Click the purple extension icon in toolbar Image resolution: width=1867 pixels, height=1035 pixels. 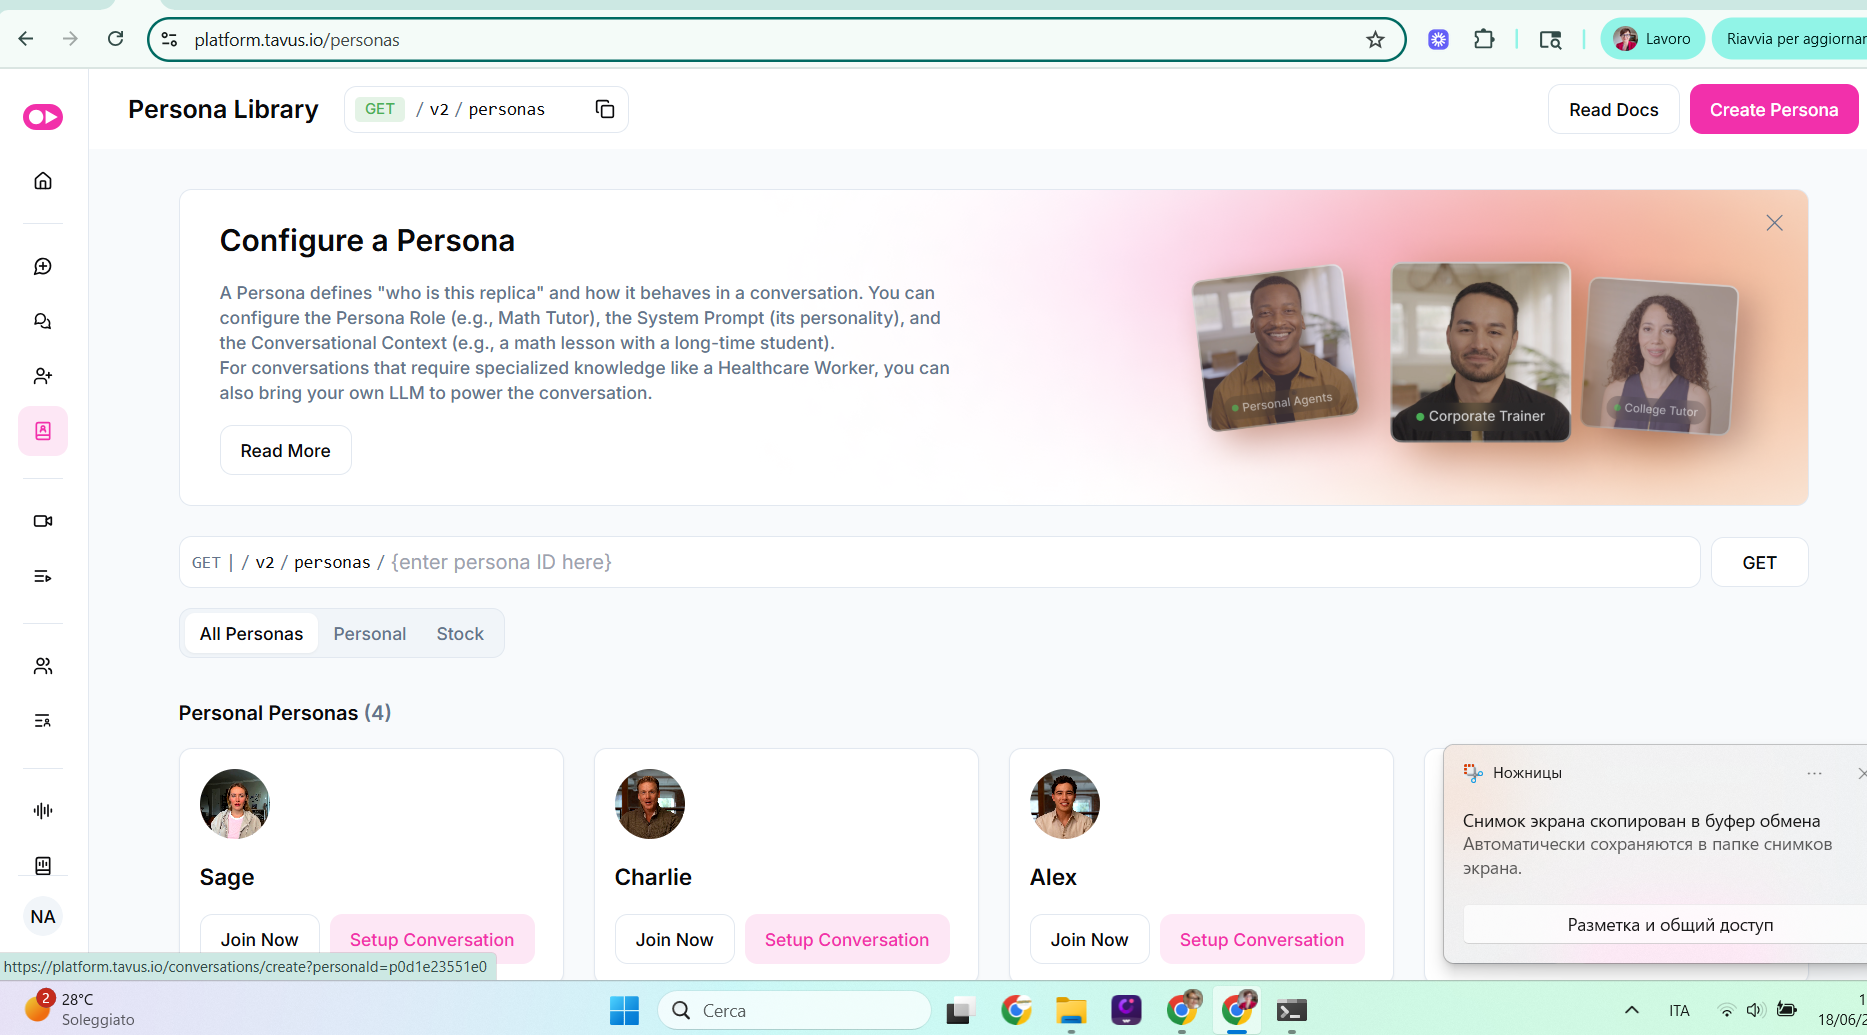1438,40
